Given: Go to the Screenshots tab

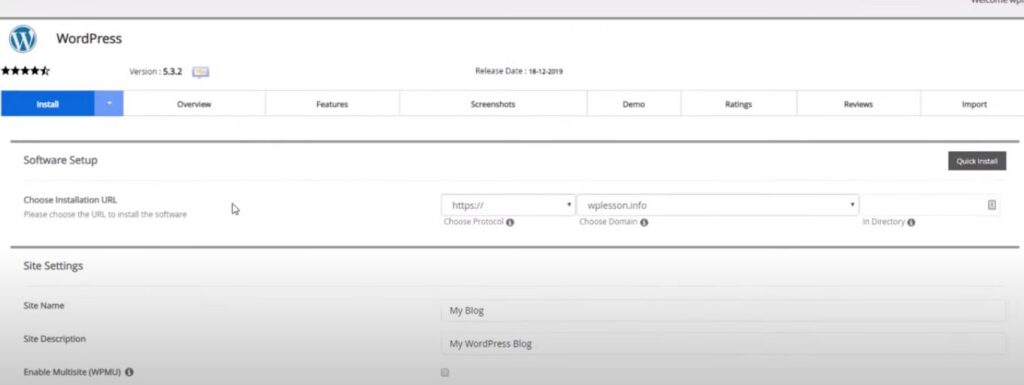Looking at the screenshot, I should tap(493, 104).
